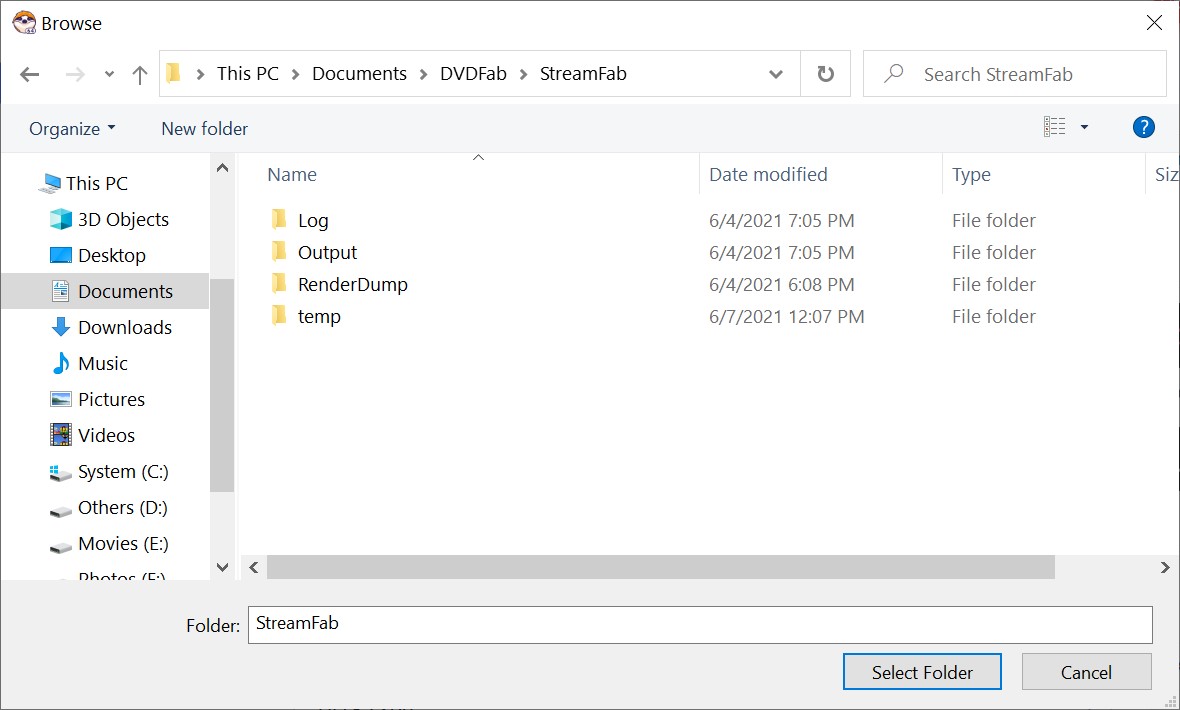Refresh the StreamFab folder view
The image size is (1180, 710).
[x=826, y=74]
